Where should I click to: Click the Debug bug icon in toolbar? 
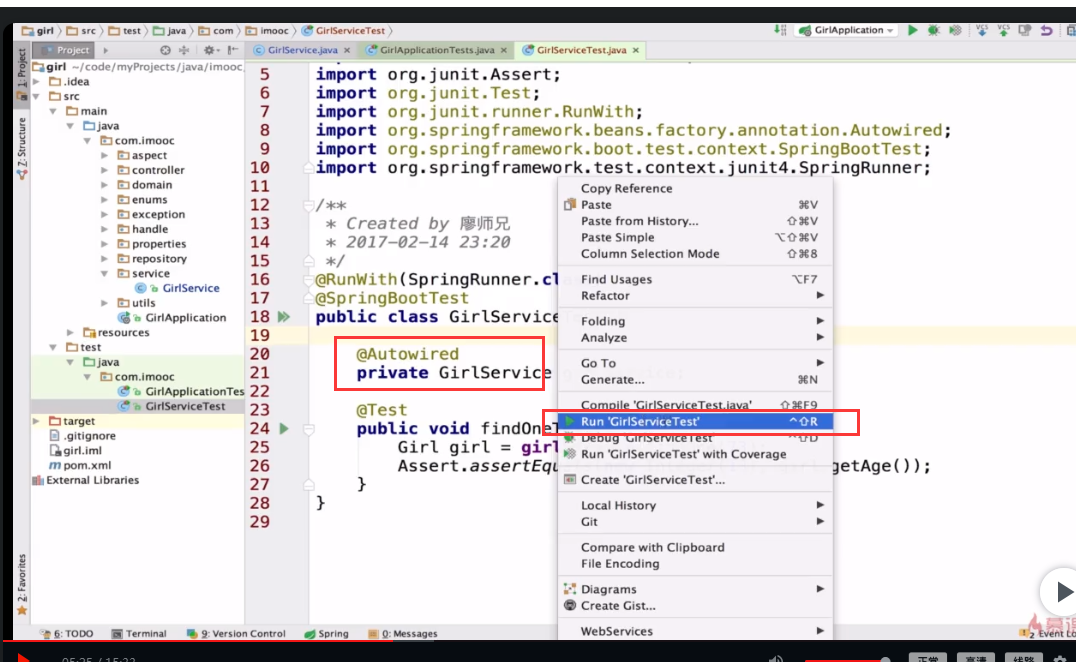click(933, 30)
